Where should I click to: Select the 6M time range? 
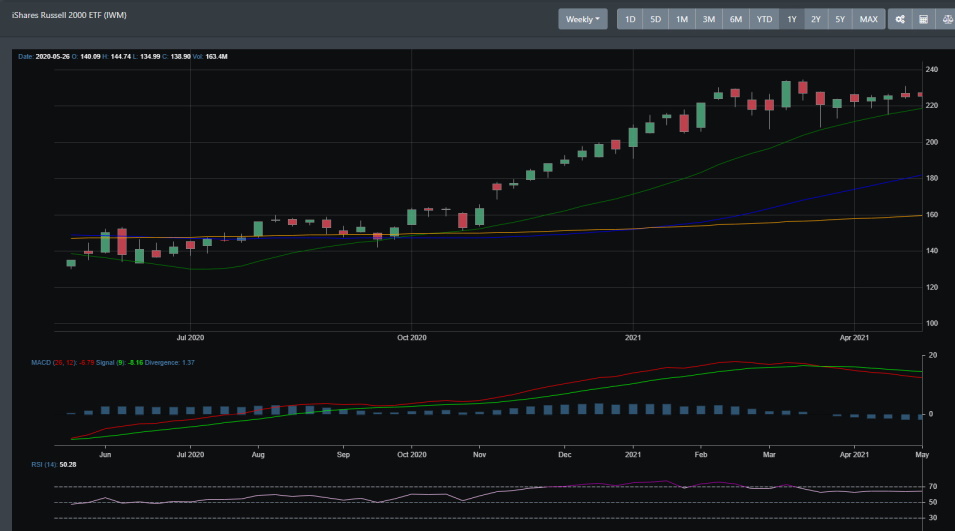click(x=736, y=19)
